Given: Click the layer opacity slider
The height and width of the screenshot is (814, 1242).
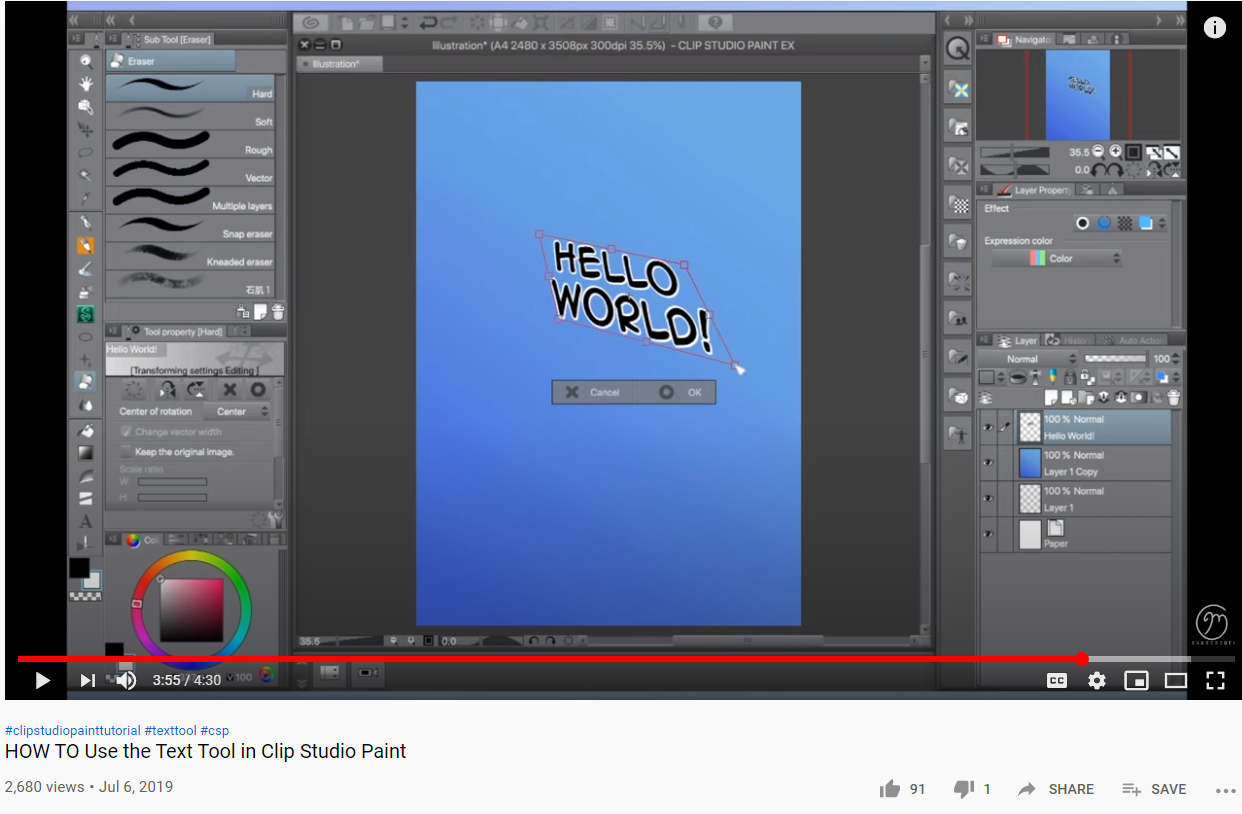Looking at the screenshot, I should pyautogui.click(x=1115, y=358).
